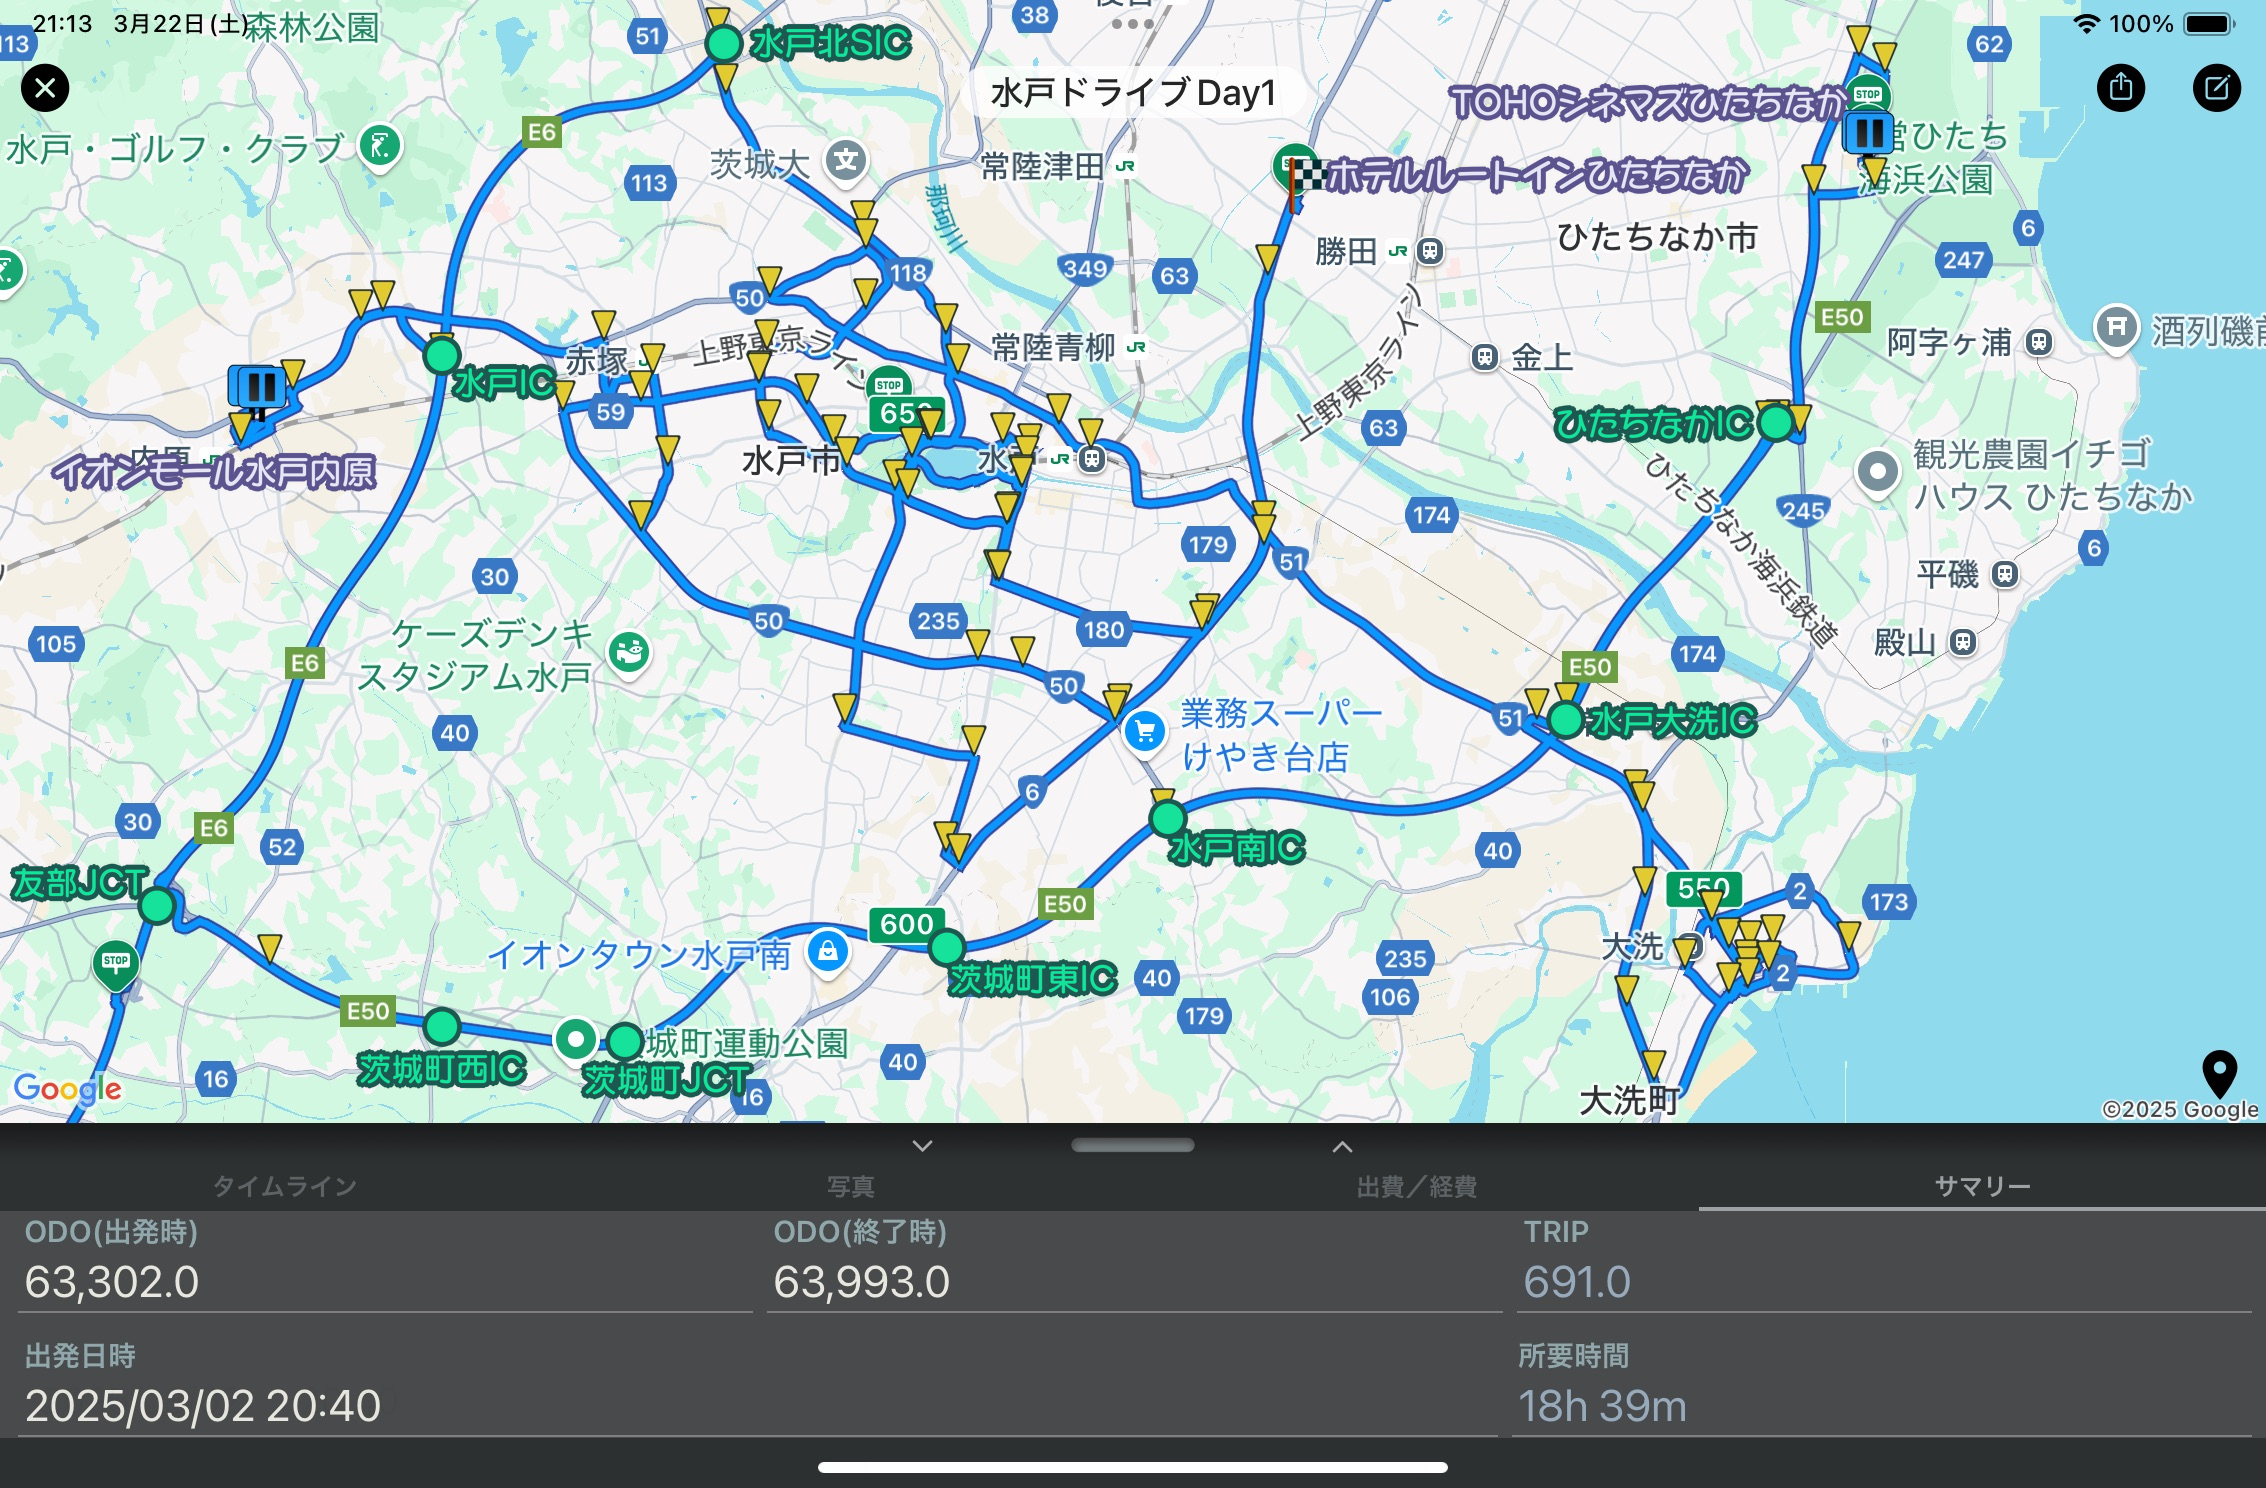Screen dimensions: 2266x1488
Task: Tap the 酒列磯前 shrine icon
Action: pos(2116,328)
